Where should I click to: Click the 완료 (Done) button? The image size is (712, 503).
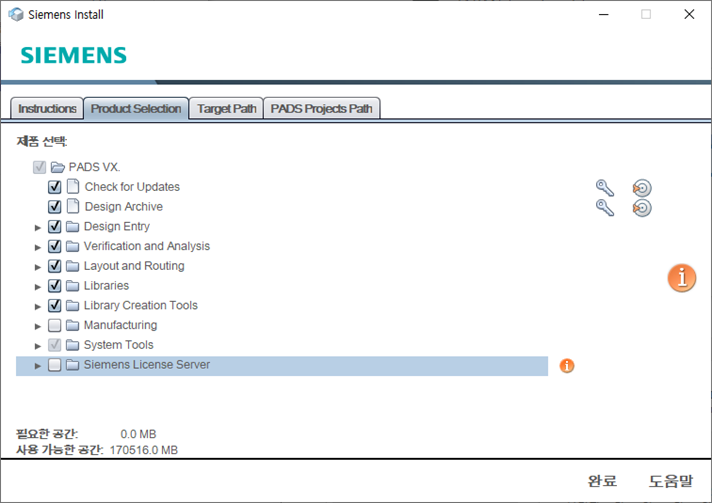coord(602,481)
